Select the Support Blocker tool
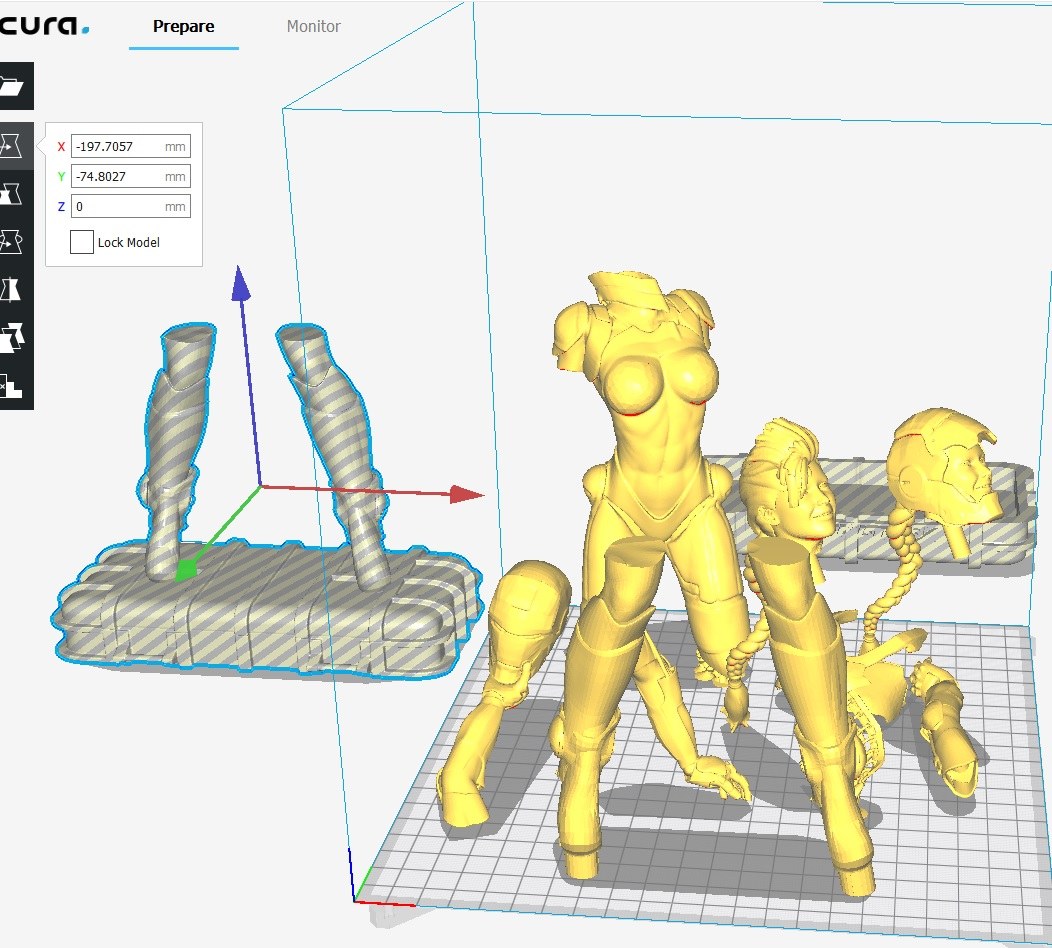Screen dimensions: 1052x948 pos(13,386)
